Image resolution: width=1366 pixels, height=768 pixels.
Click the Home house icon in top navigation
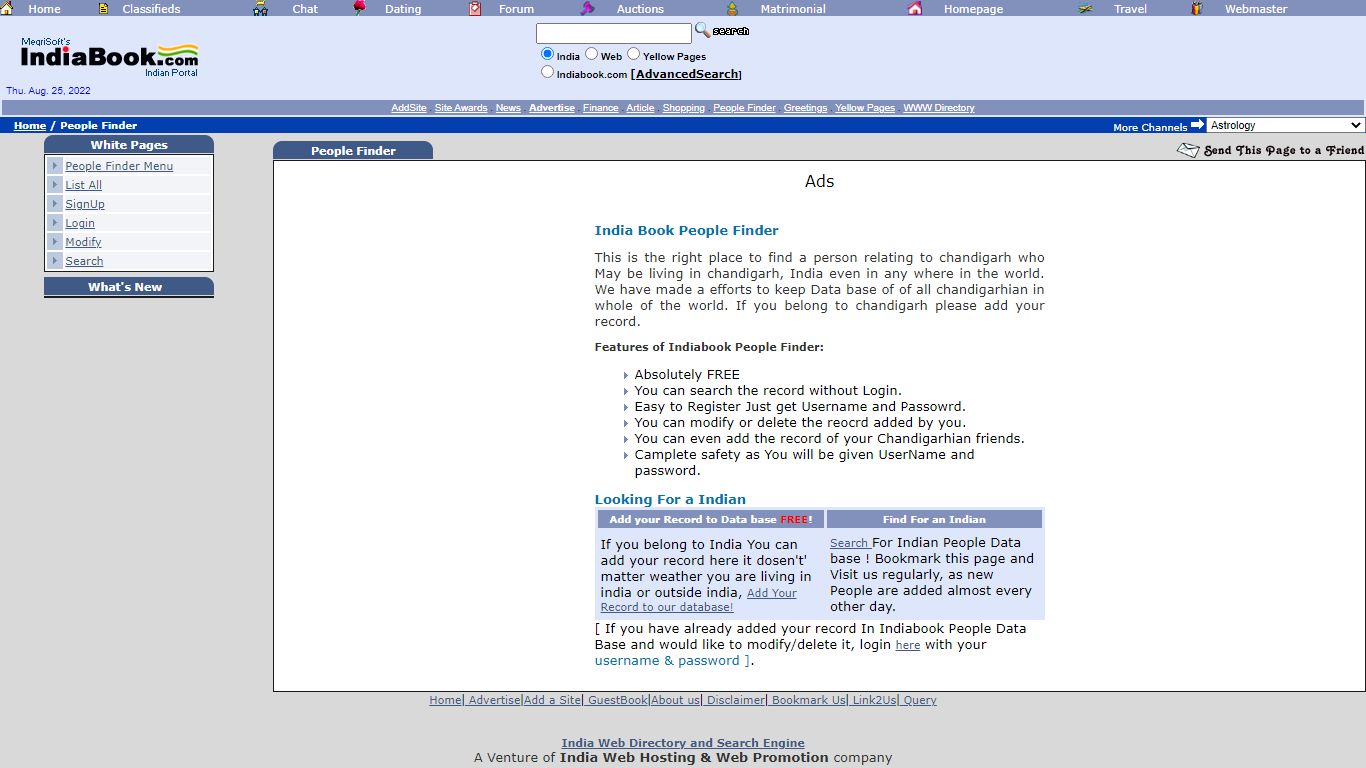click(x=6, y=8)
